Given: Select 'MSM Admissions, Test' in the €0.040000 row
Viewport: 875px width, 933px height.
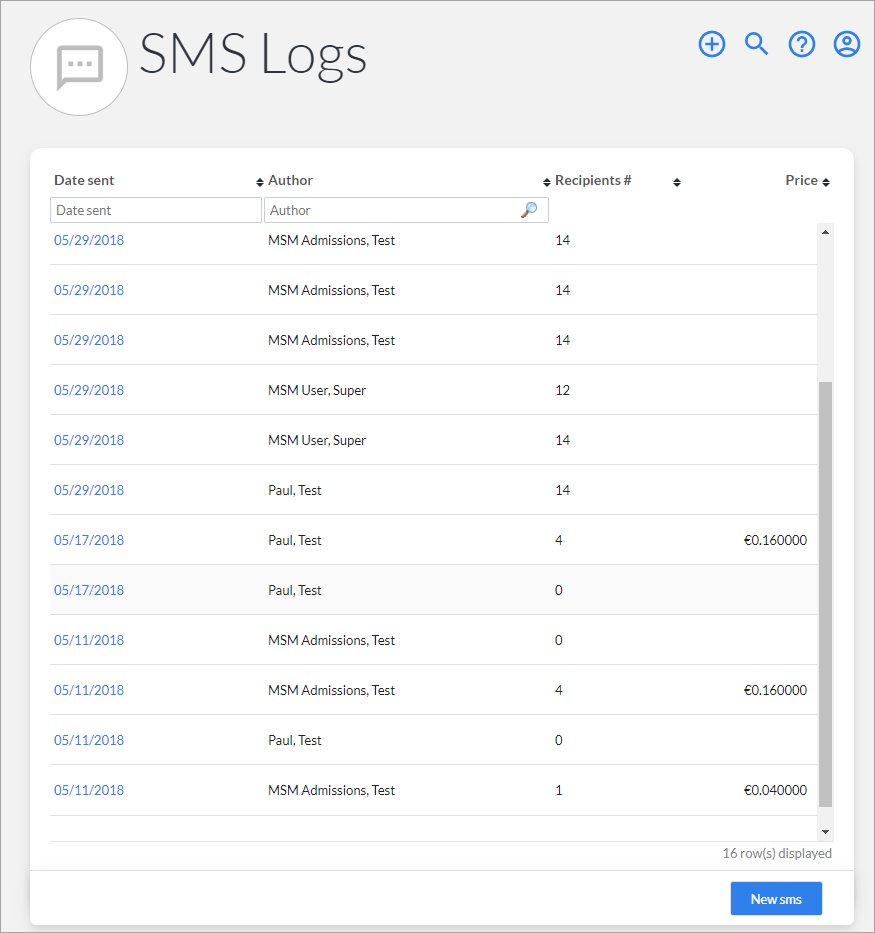Looking at the screenshot, I should [x=331, y=790].
